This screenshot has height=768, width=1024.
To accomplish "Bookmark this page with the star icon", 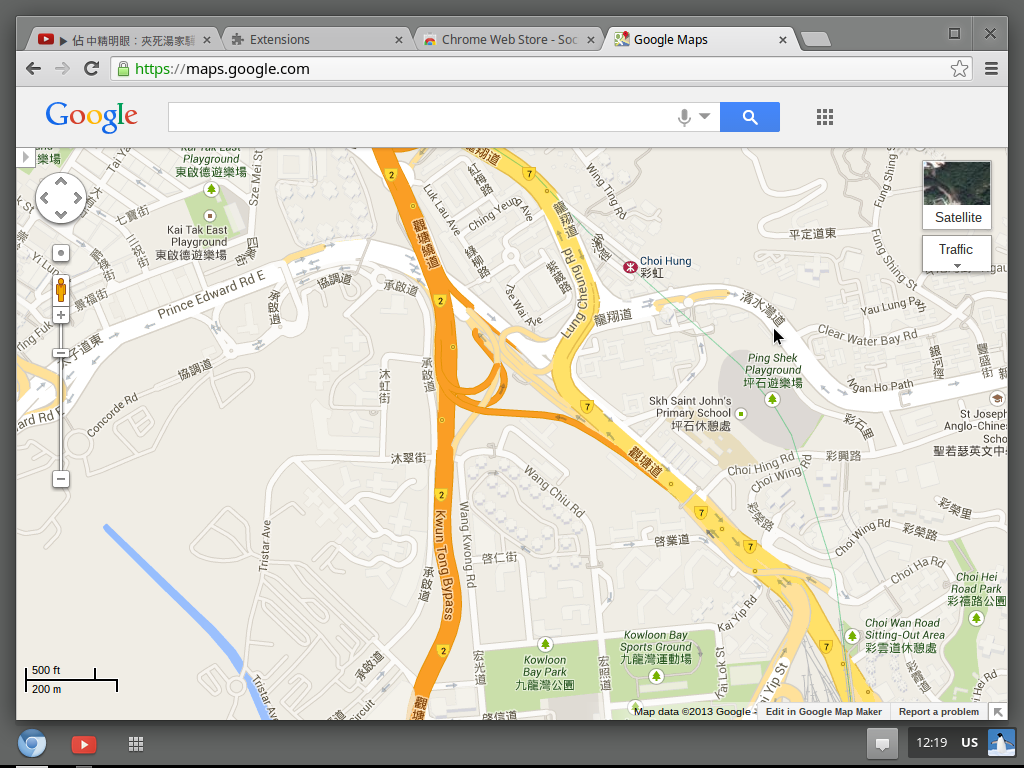I will click(959, 69).
